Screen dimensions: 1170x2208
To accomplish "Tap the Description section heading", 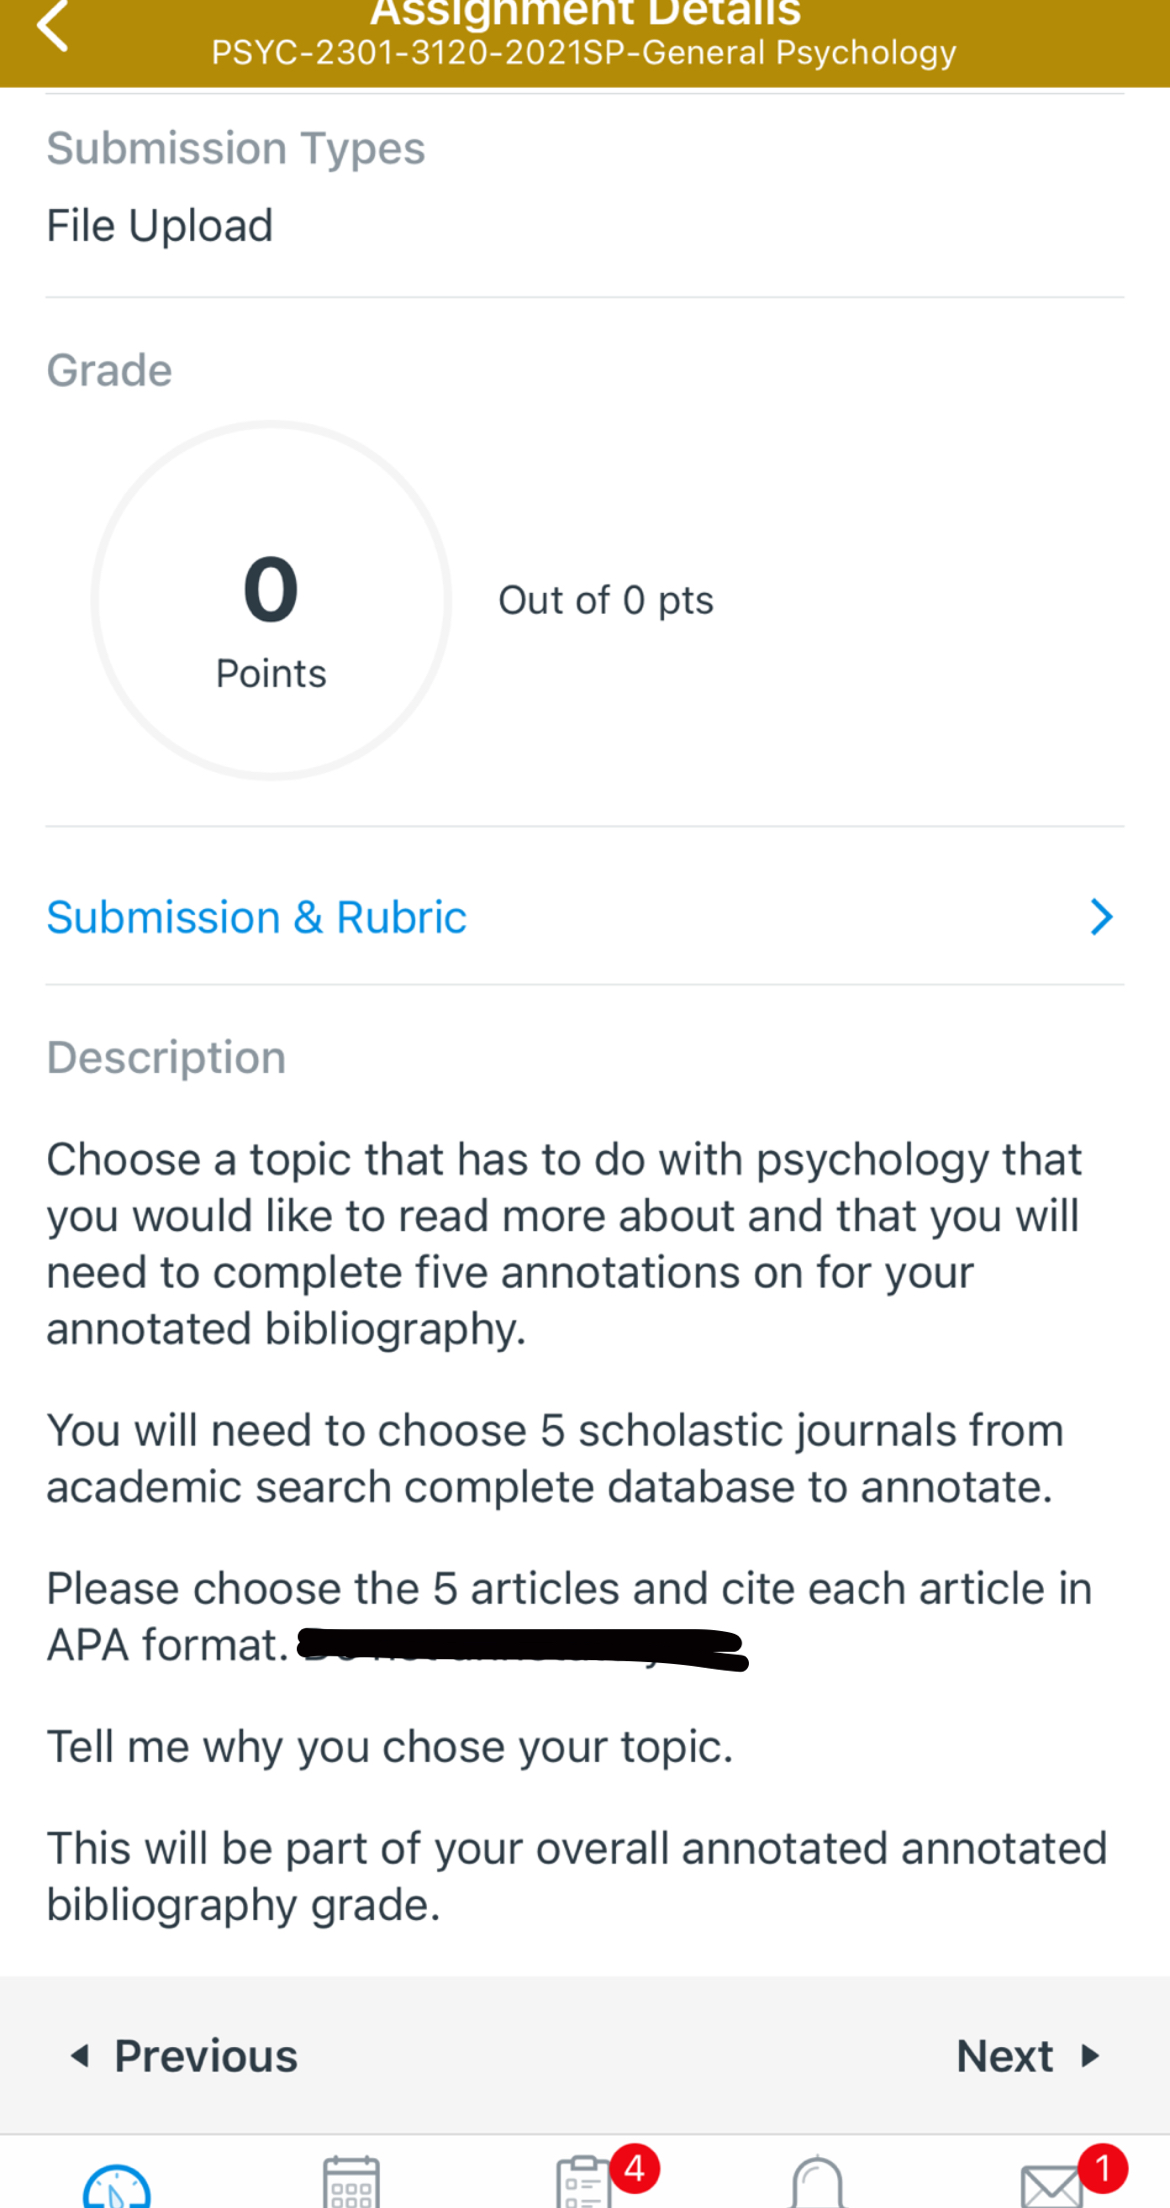I will 166,1058.
